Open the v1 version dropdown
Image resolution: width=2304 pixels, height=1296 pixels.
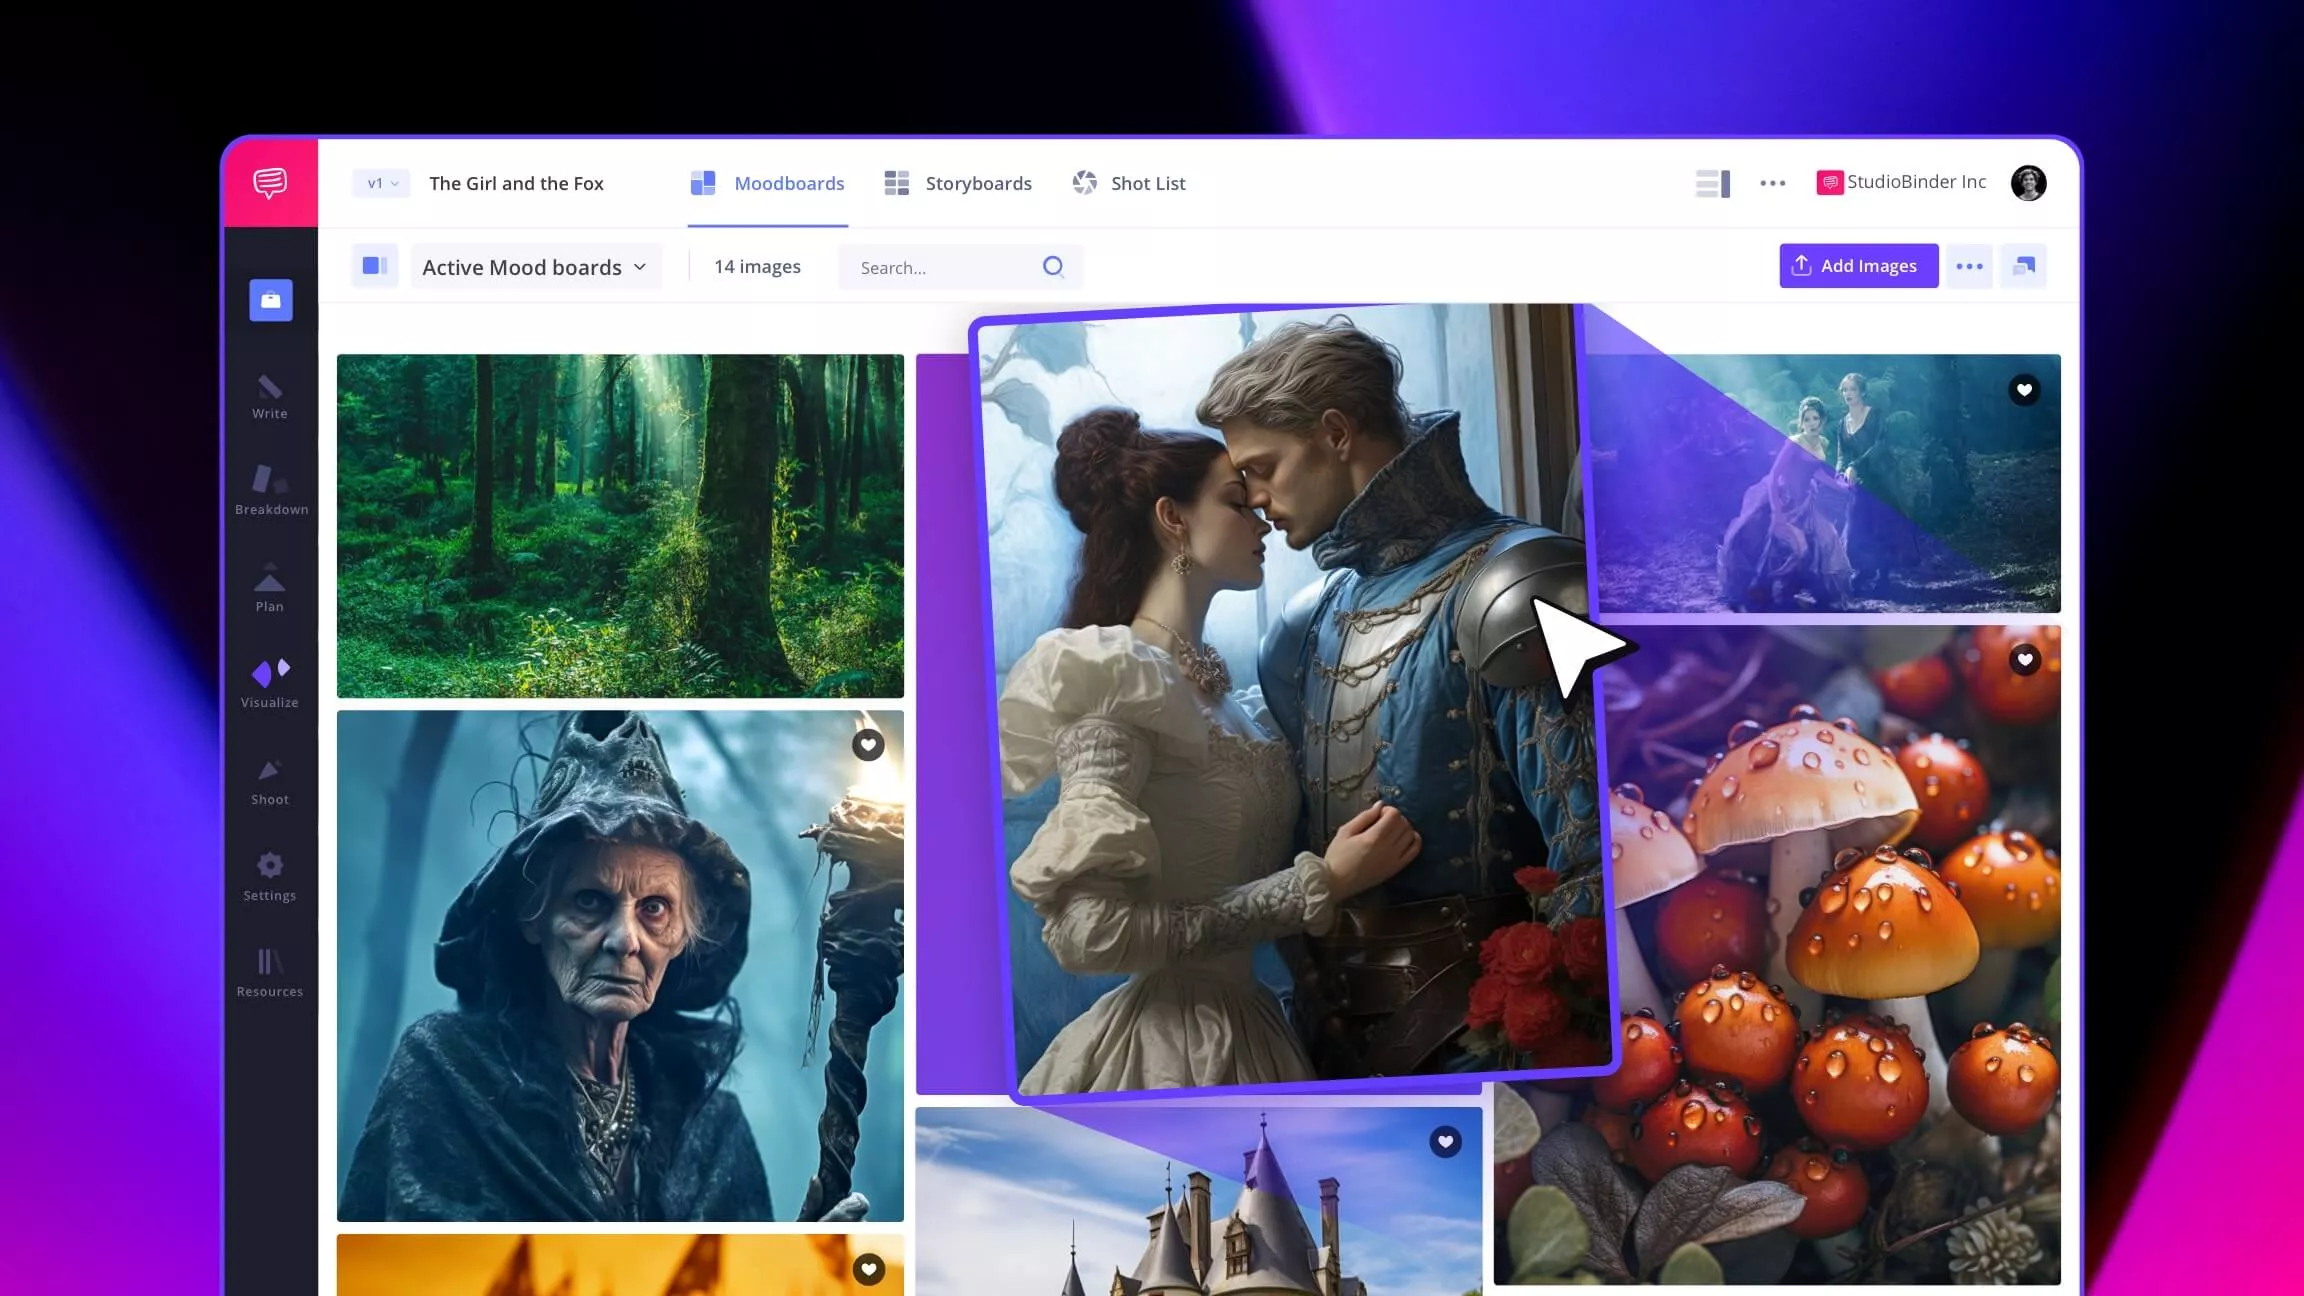[381, 183]
